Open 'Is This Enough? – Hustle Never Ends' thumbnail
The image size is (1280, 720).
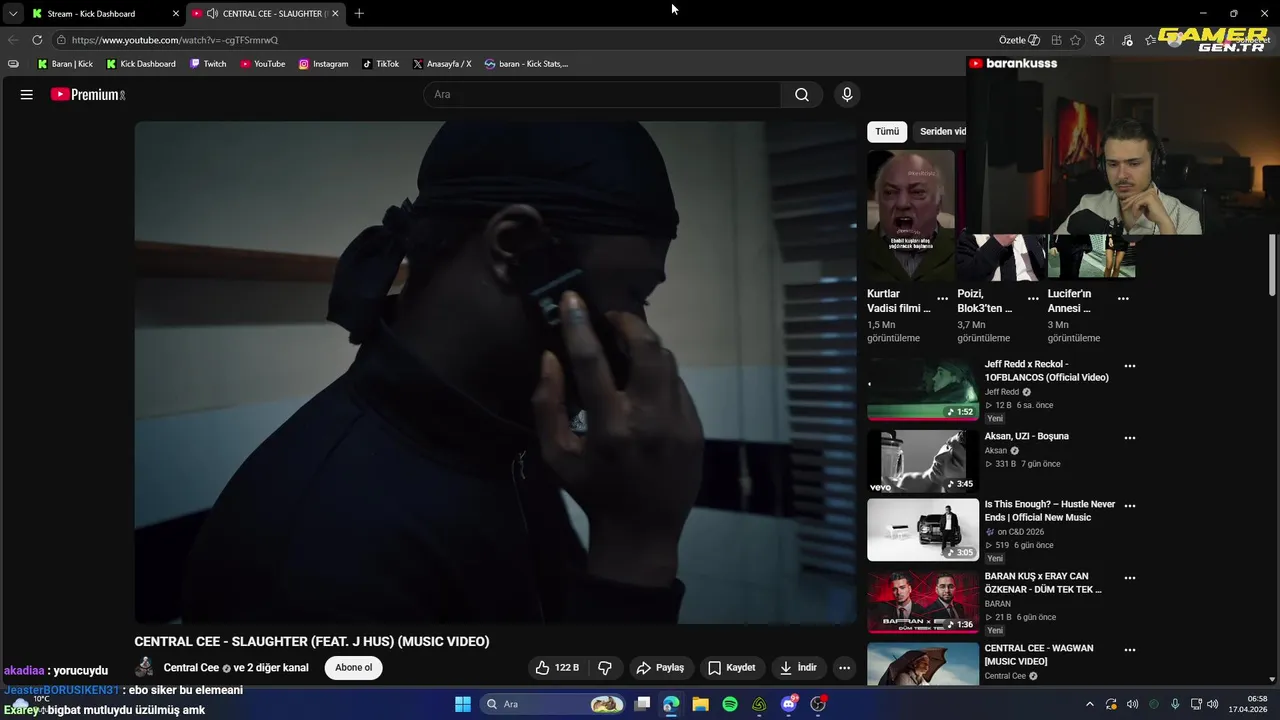pyautogui.click(x=923, y=529)
